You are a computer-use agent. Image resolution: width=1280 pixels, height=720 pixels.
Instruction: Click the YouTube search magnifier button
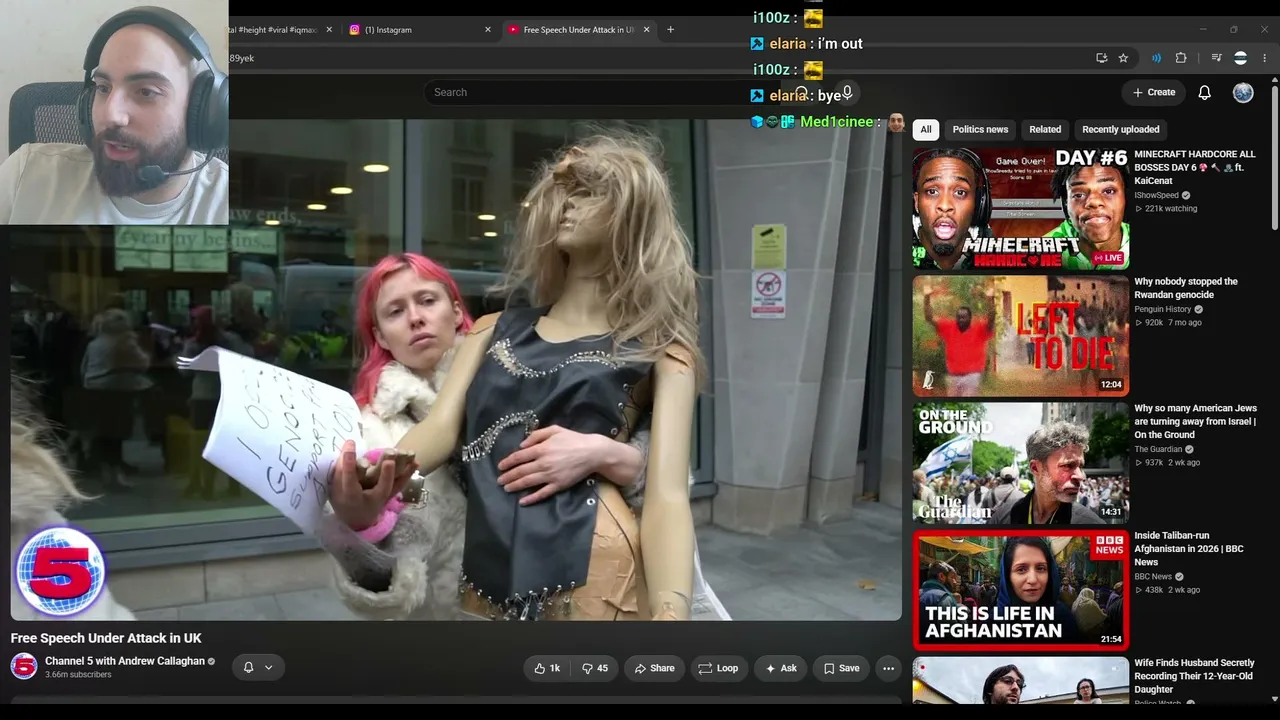tap(801, 92)
